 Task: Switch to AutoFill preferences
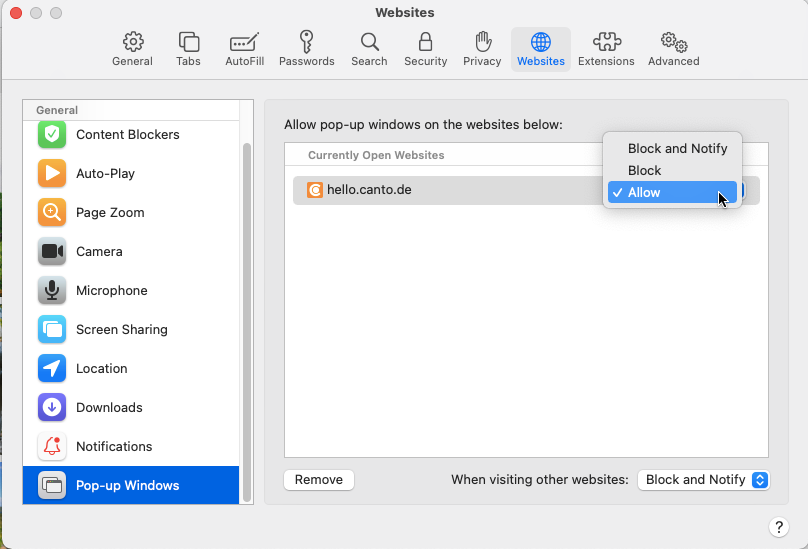pos(244,49)
